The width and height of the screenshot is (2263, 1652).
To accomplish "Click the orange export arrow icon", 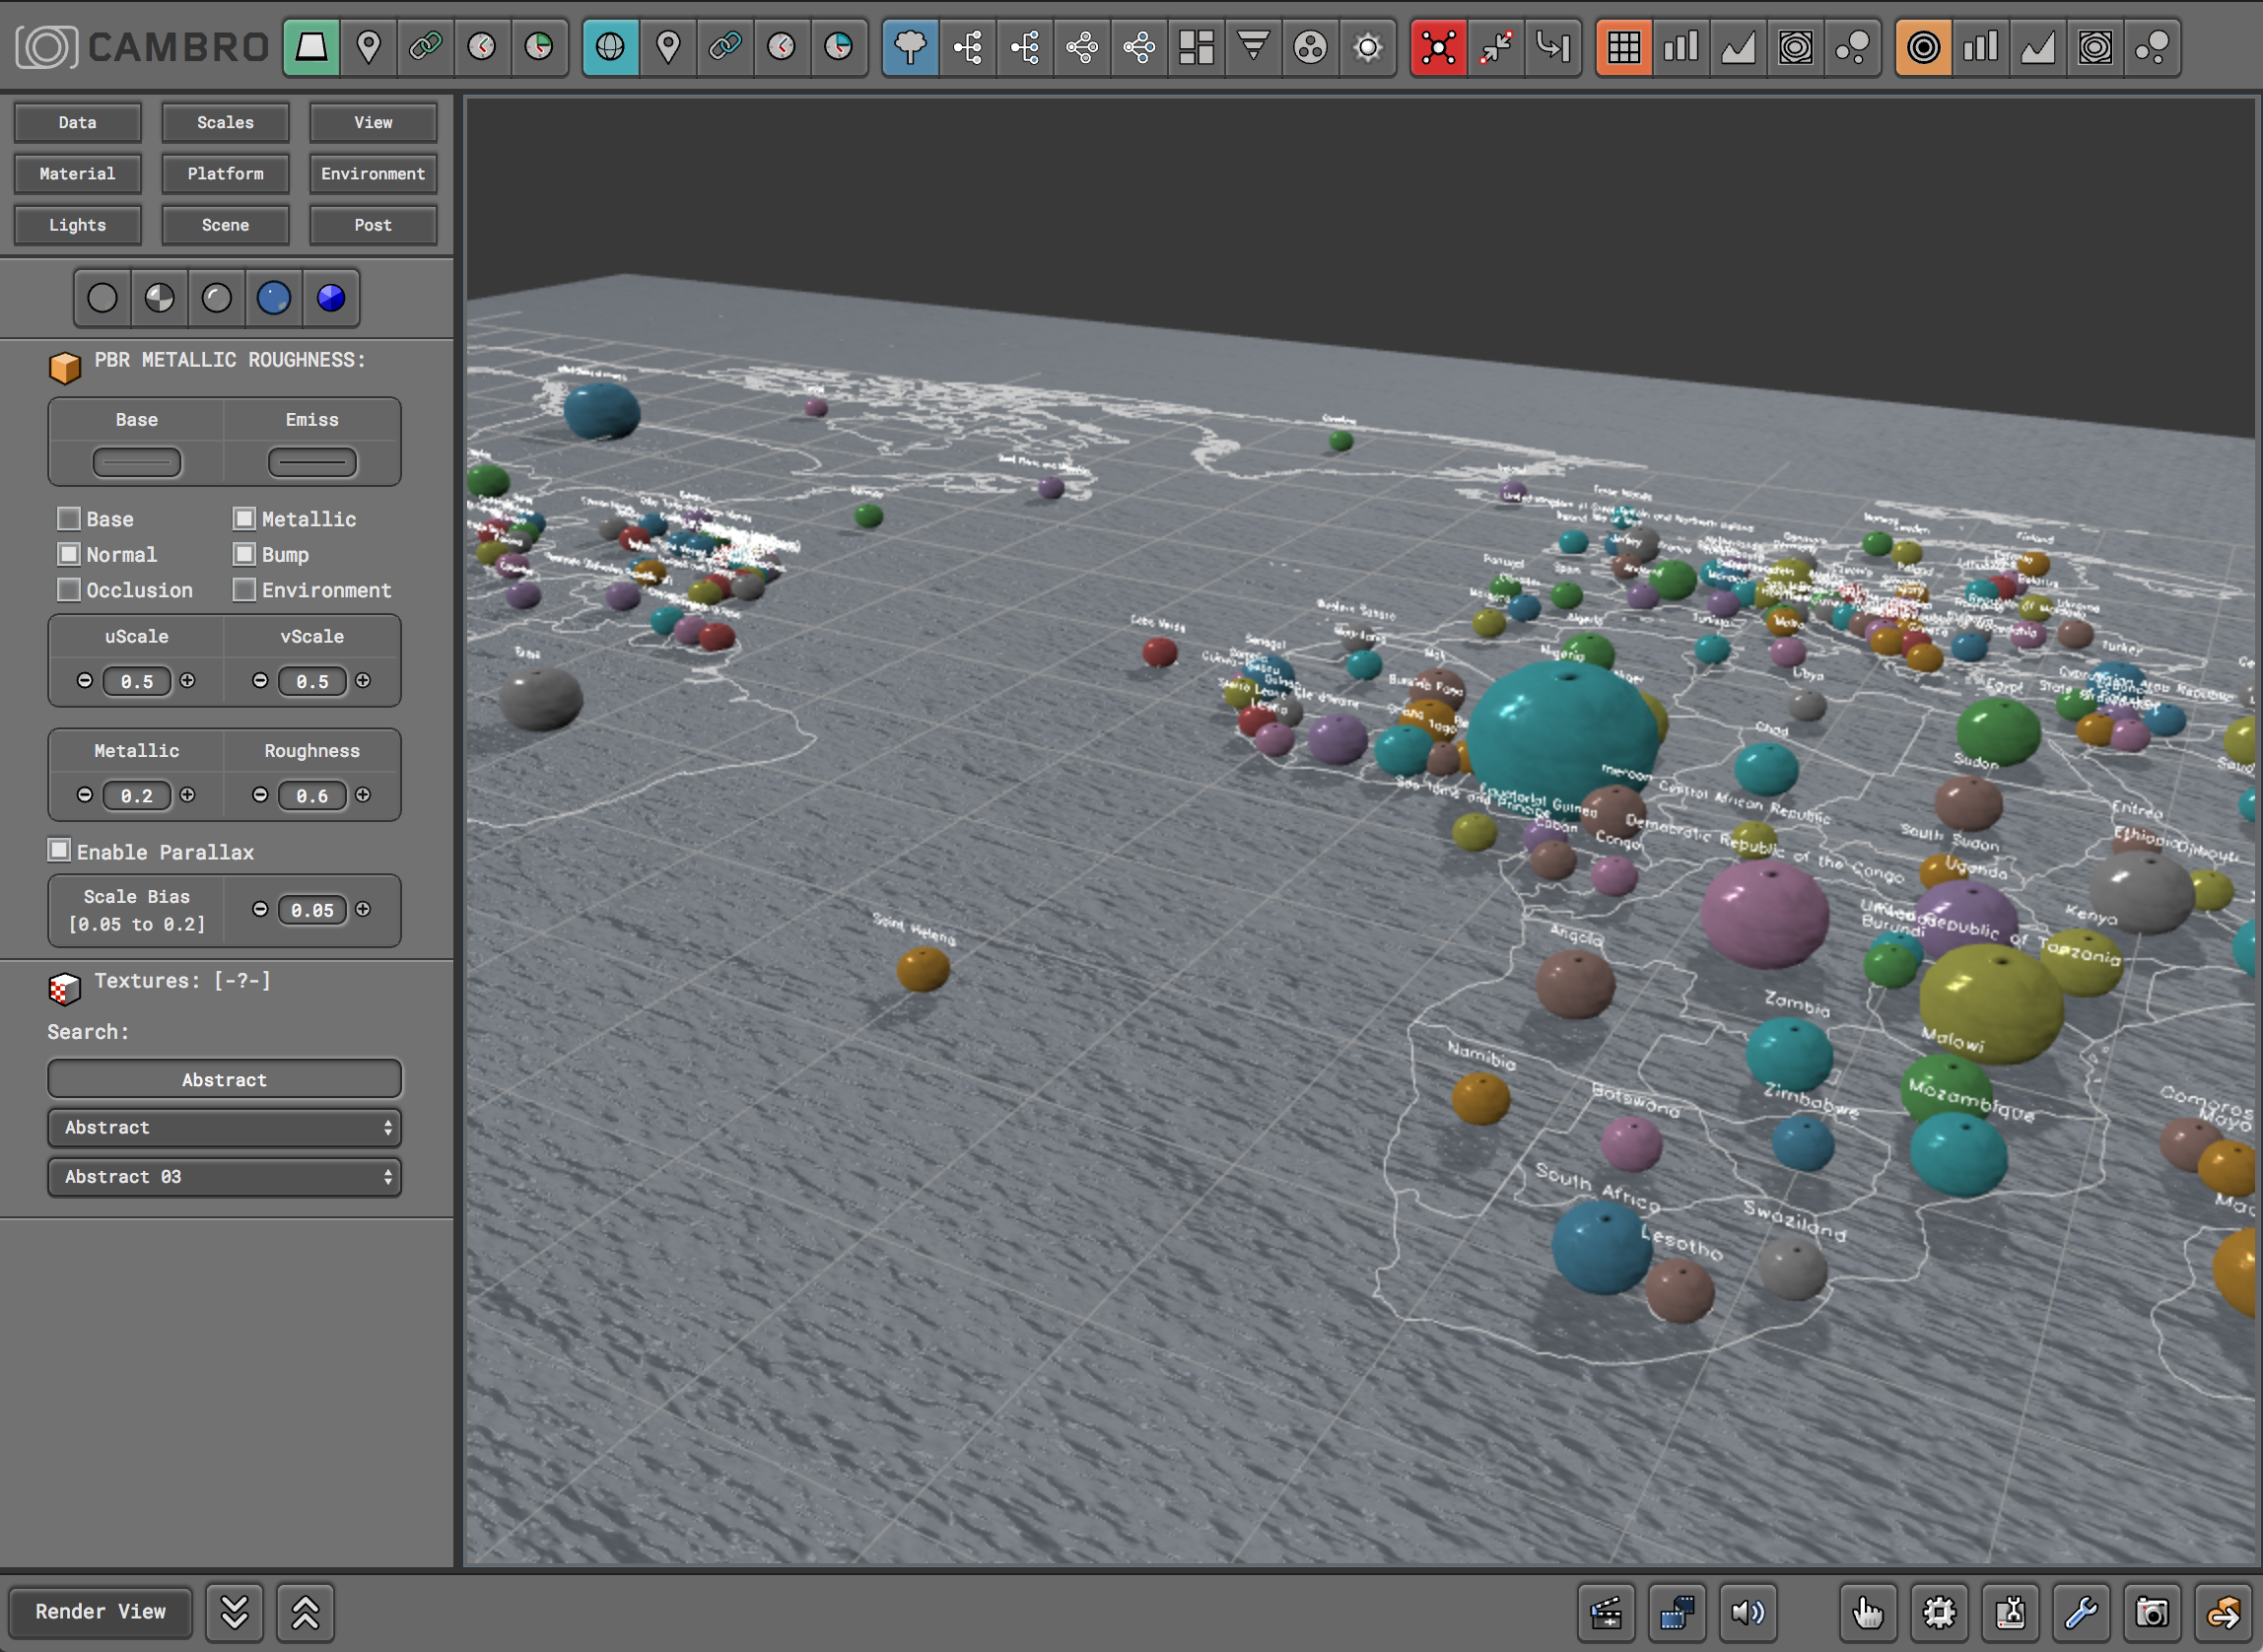I will (2223, 1612).
